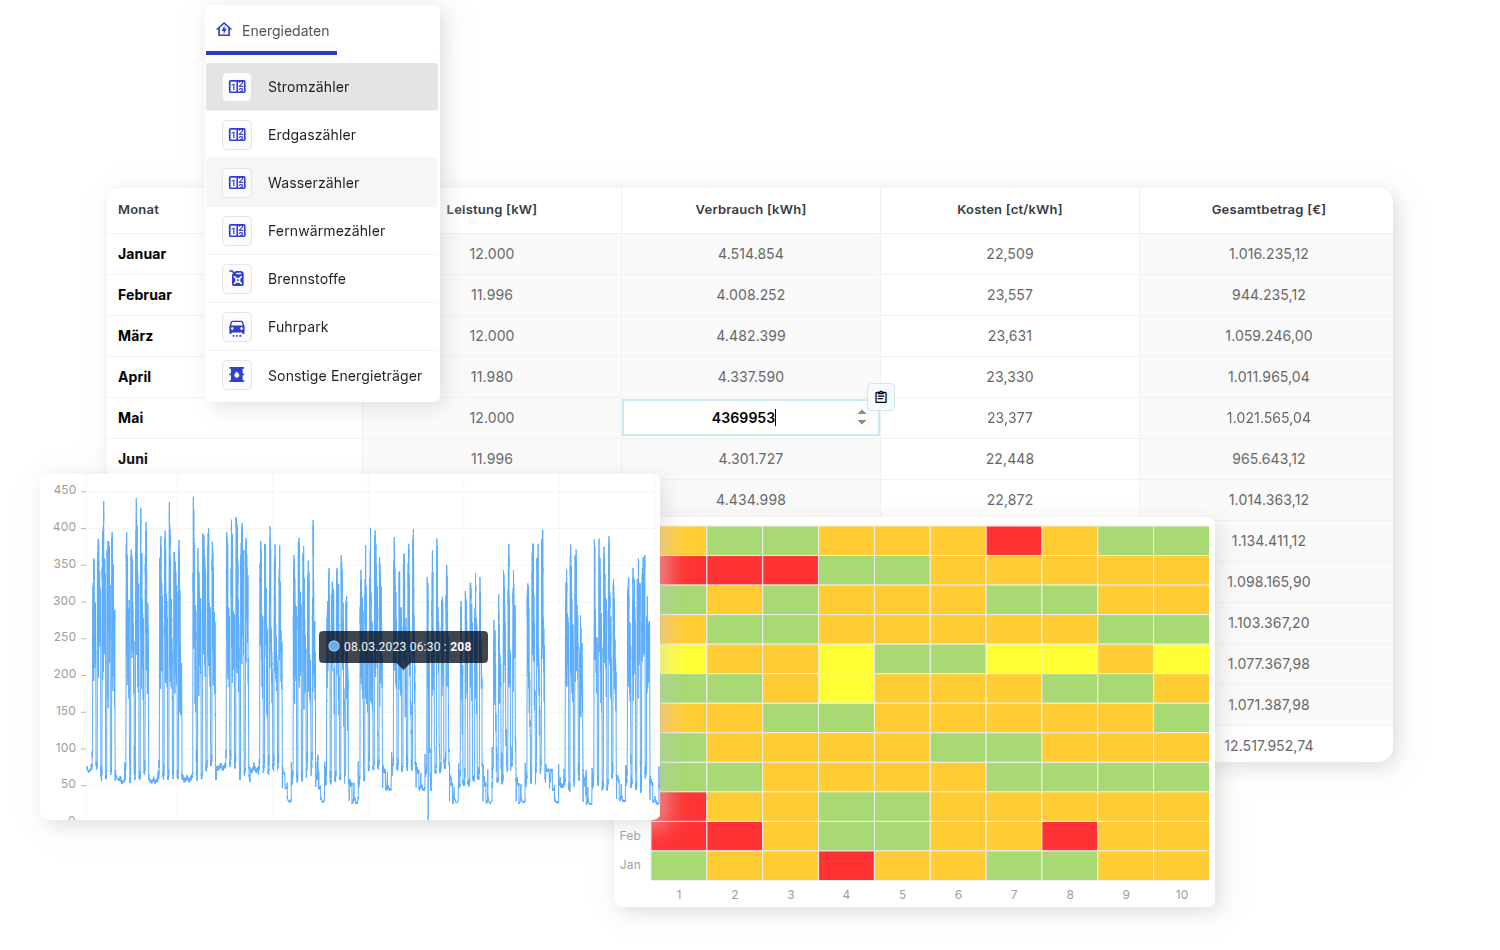Click the Gesamtbetrag [€] column header

[x=1268, y=210]
